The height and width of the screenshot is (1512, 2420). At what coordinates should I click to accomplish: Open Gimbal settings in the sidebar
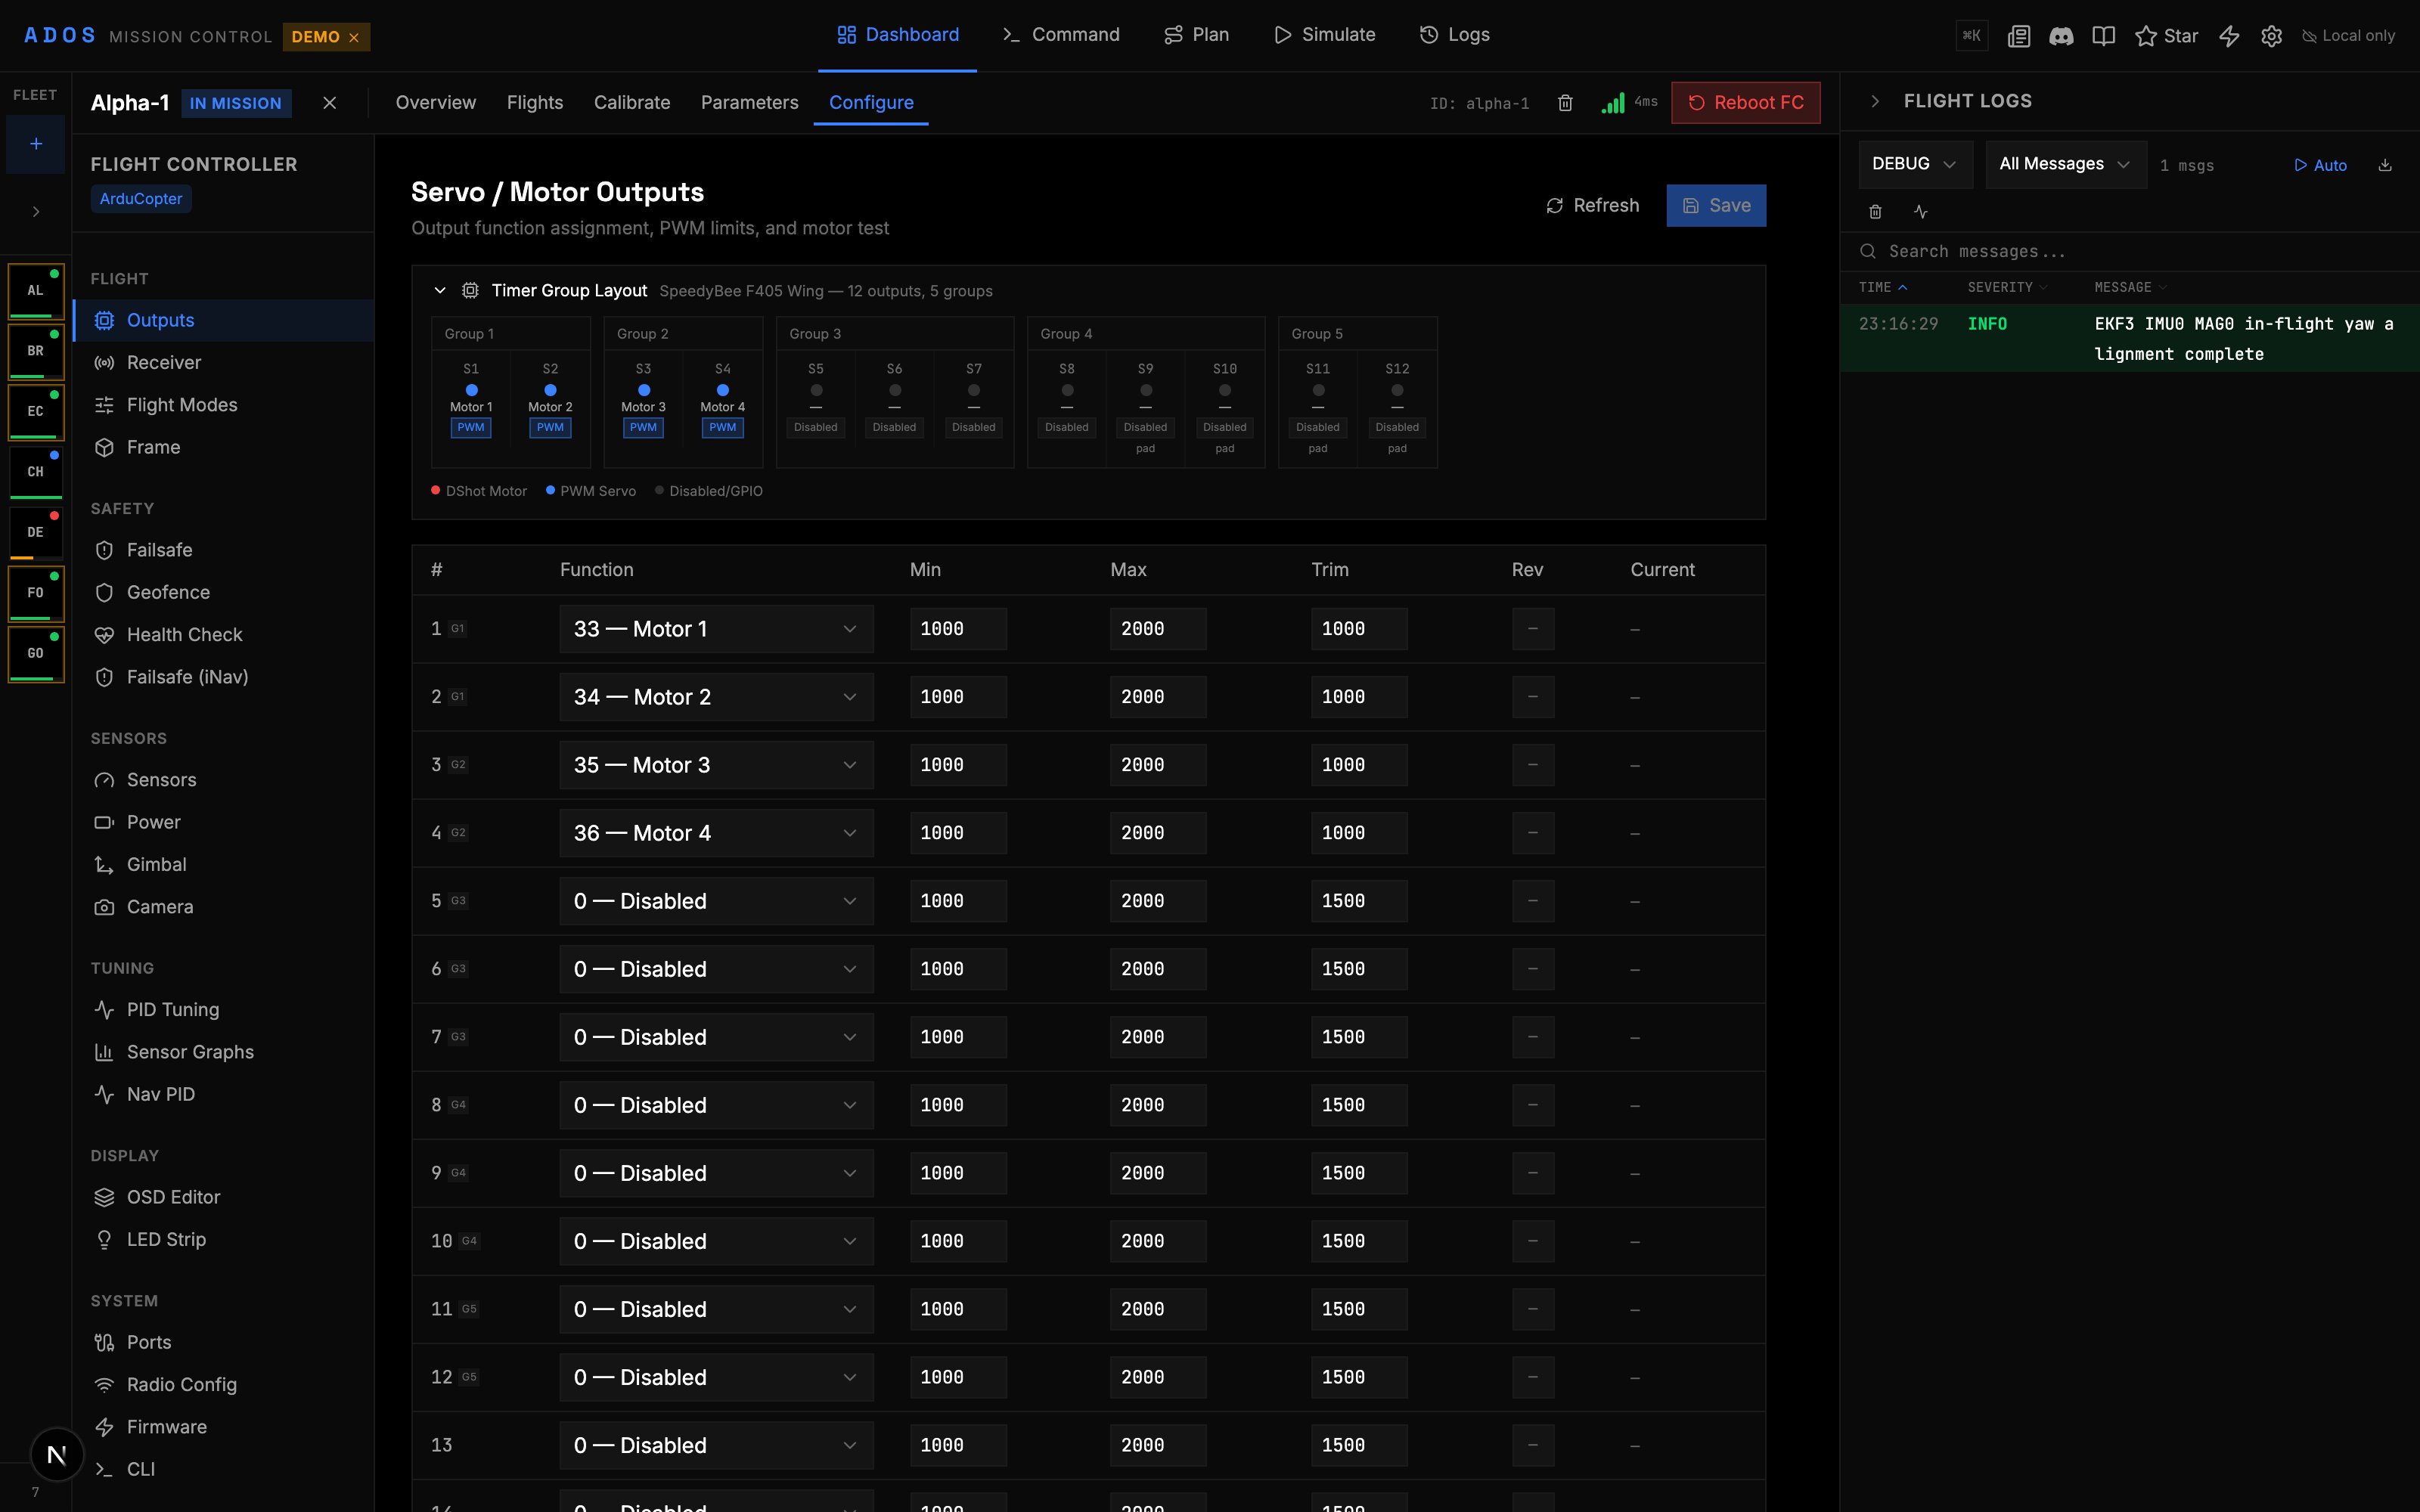pyautogui.click(x=224, y=865)
